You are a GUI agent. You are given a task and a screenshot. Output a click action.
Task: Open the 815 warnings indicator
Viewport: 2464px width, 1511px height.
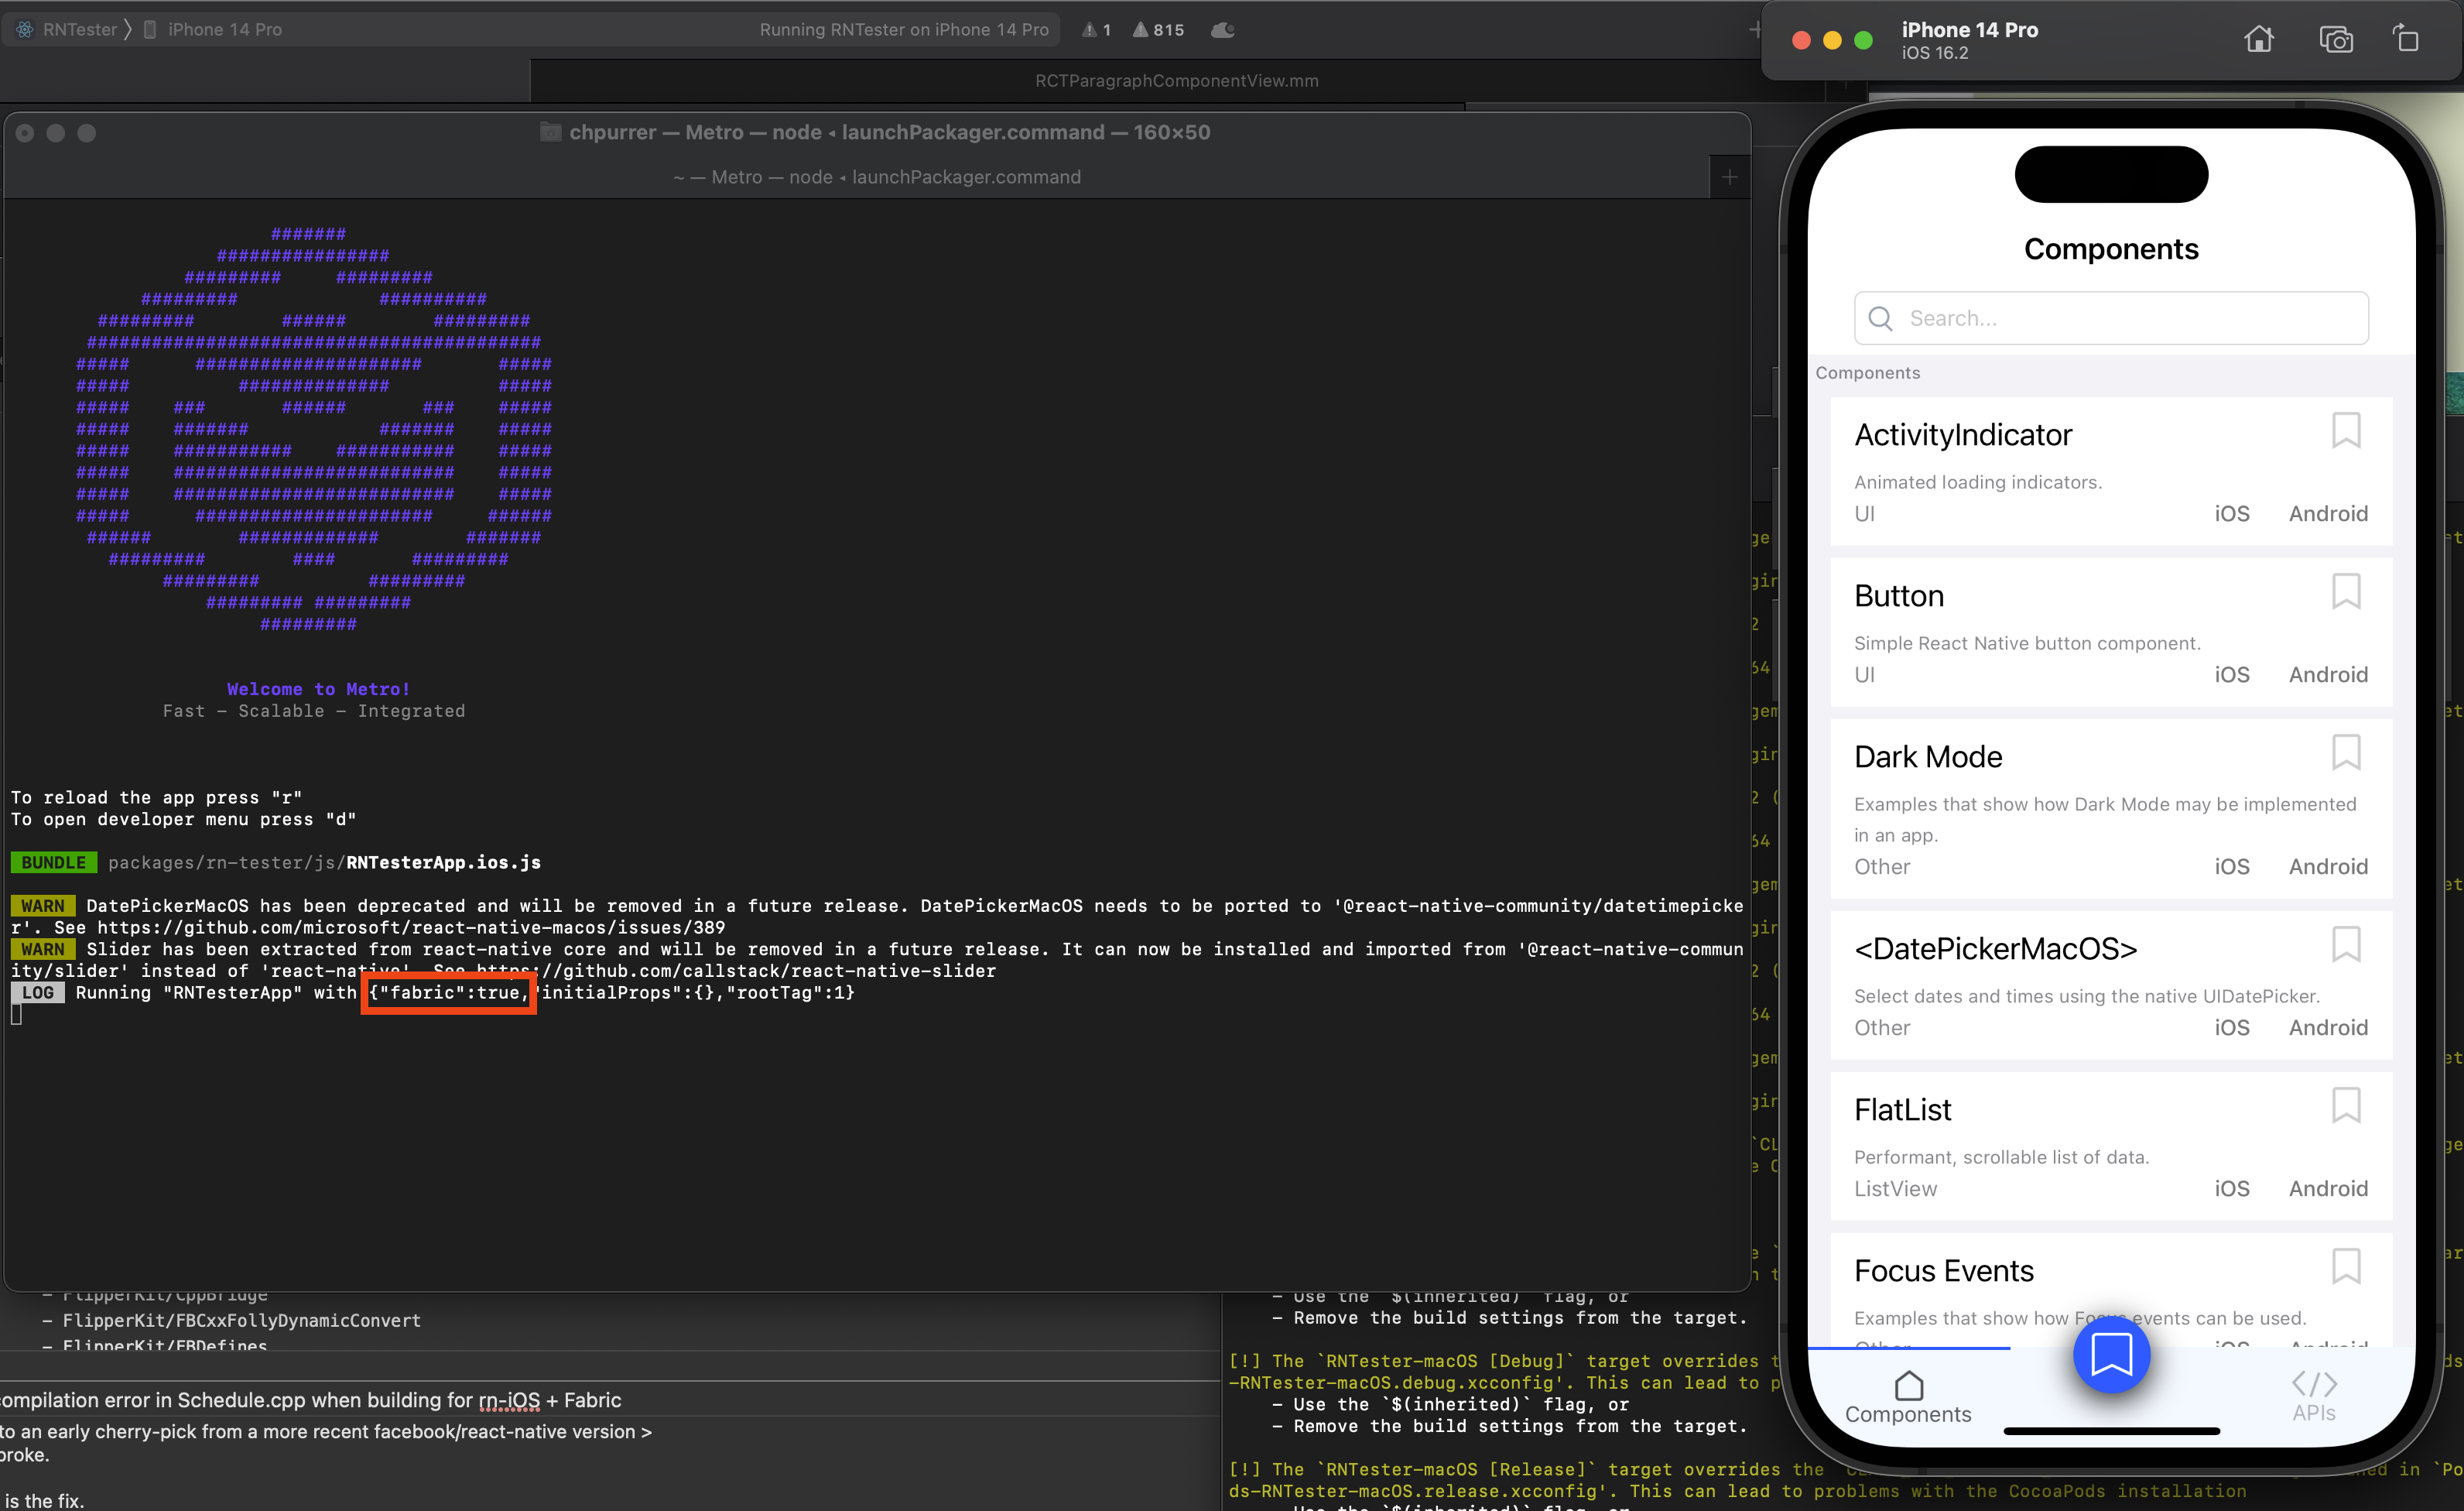pyautogui.click(x=1158, y=30)
